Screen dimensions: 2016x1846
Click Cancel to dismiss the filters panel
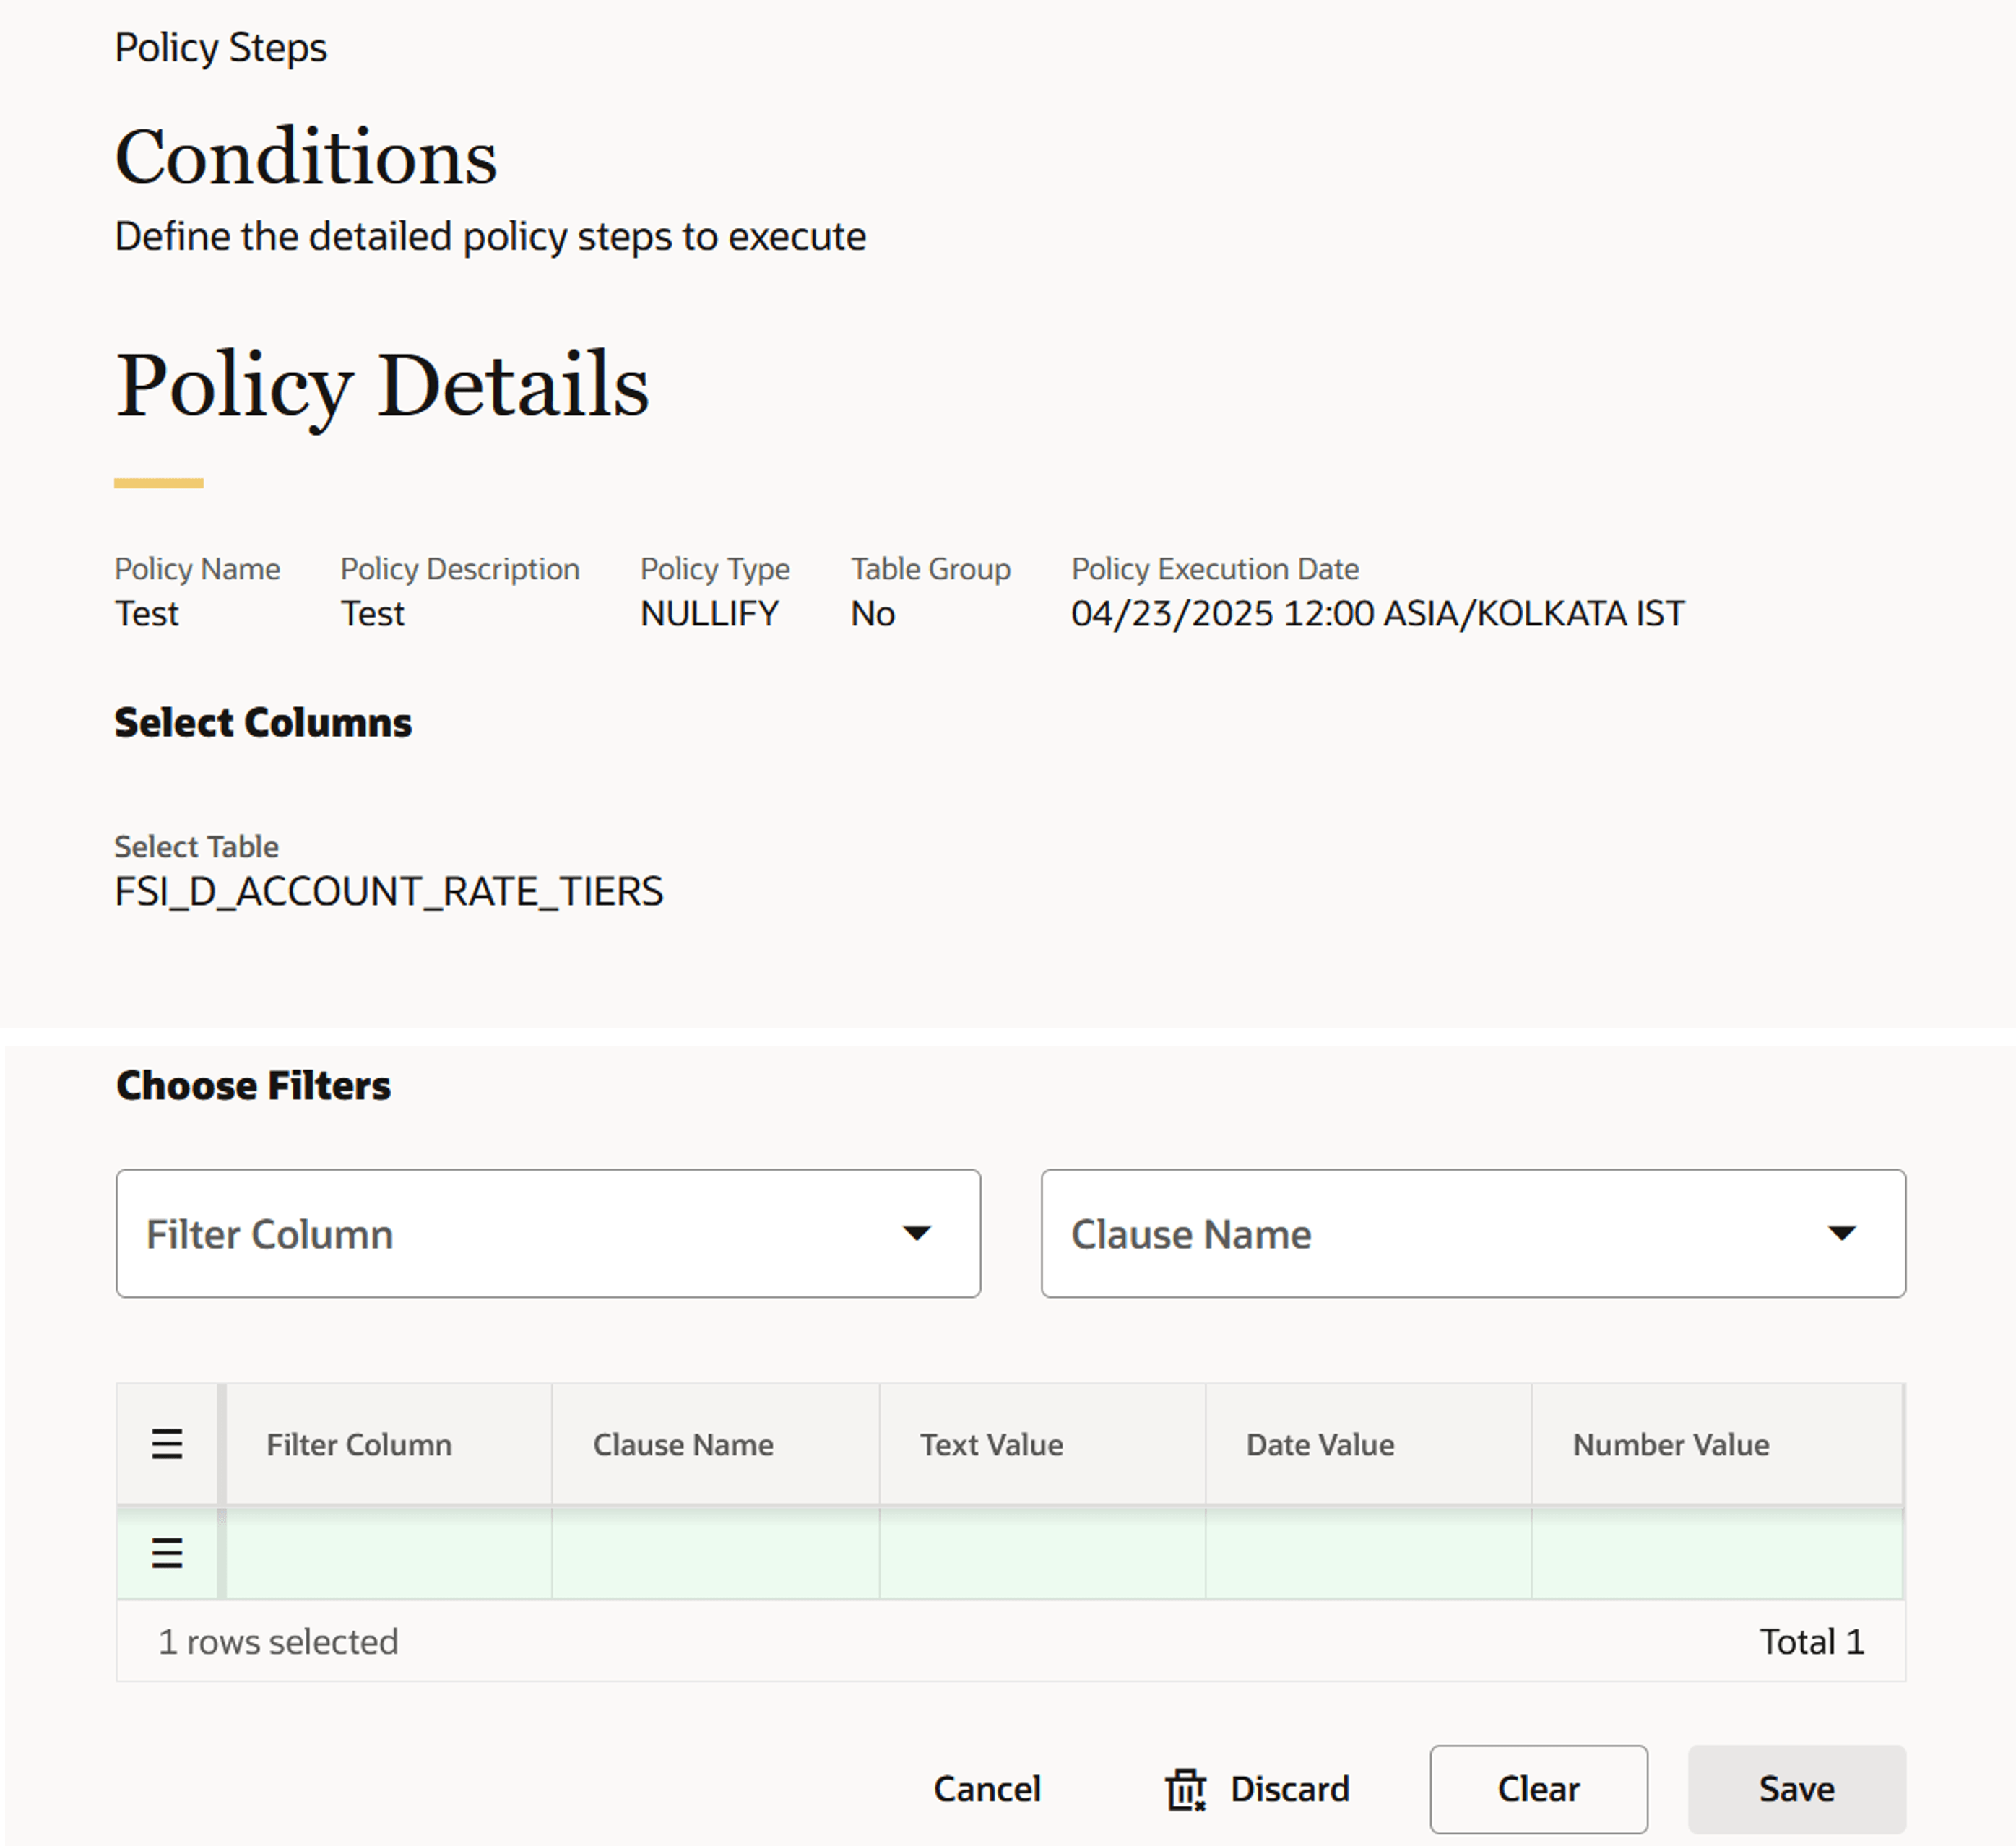point(987,1789)
